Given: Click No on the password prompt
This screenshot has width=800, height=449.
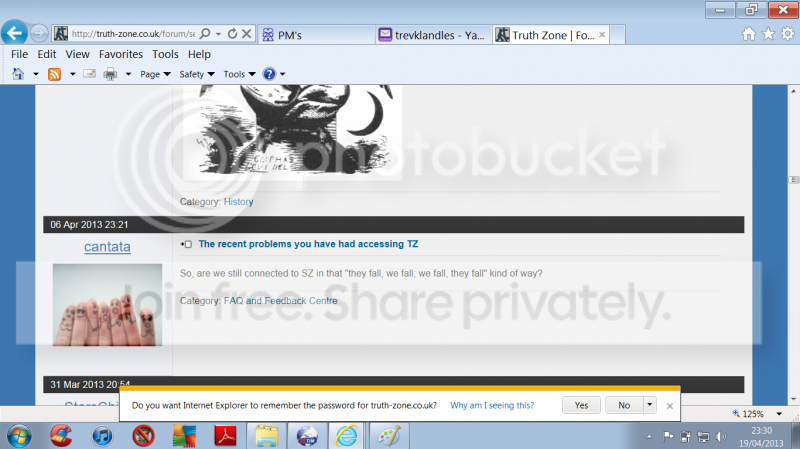Looking at the screenshot, I should click(624, 405).
